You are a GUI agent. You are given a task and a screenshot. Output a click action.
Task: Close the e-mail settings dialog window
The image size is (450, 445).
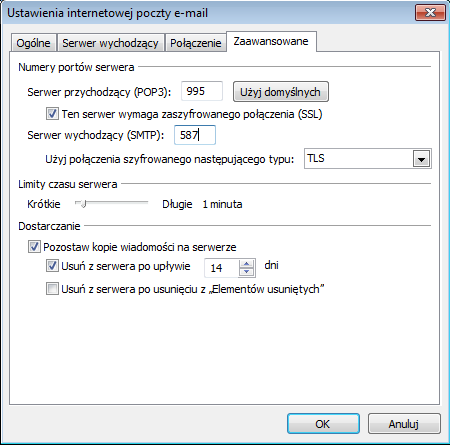click(x=430, y=13)
